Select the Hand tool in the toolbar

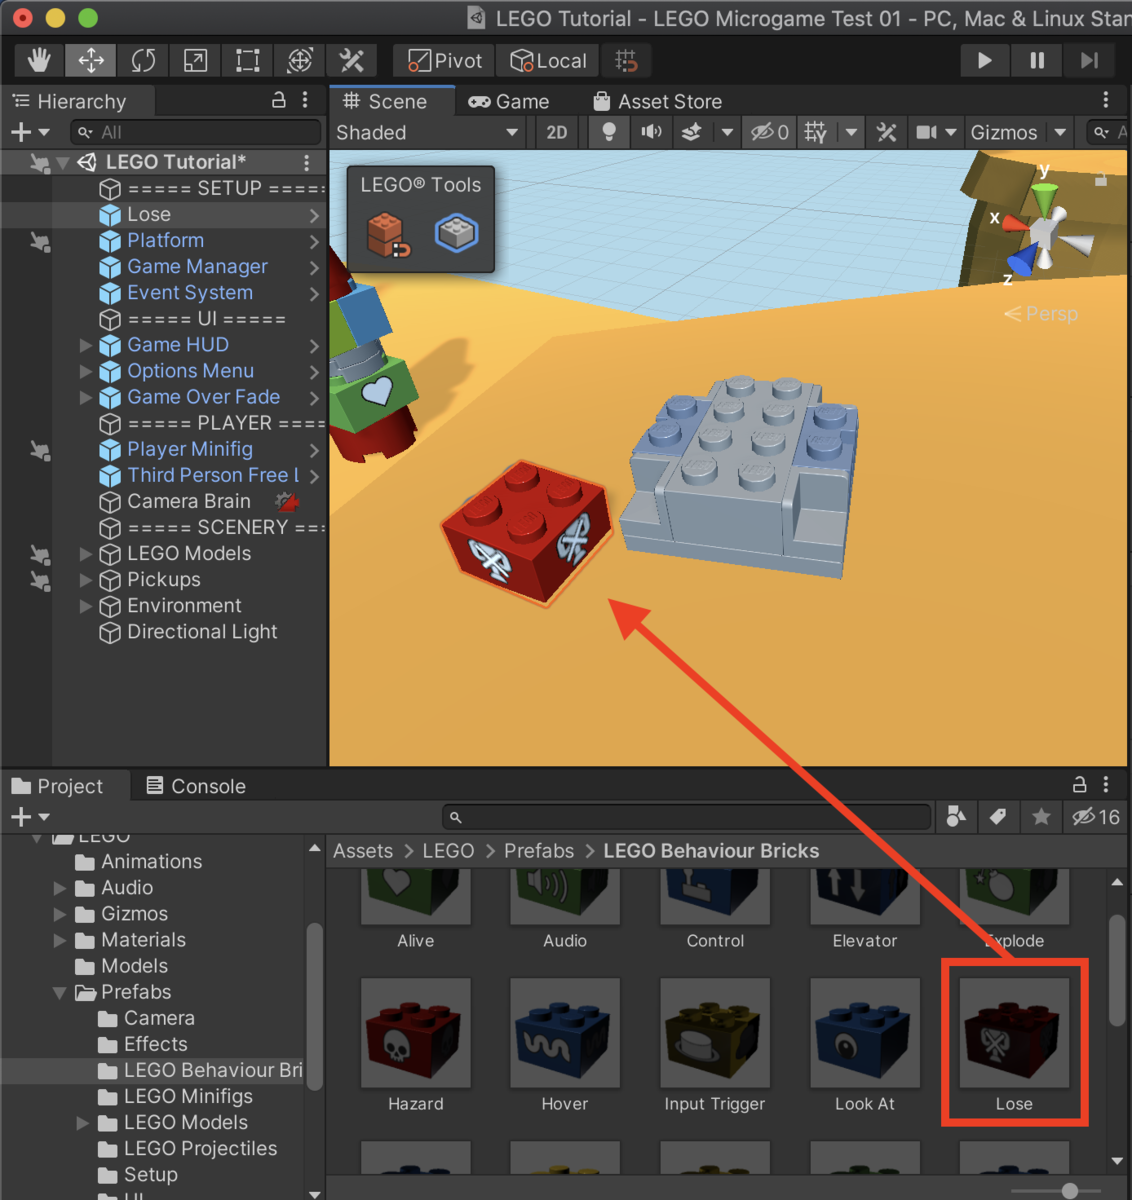(x=39, y=61)
